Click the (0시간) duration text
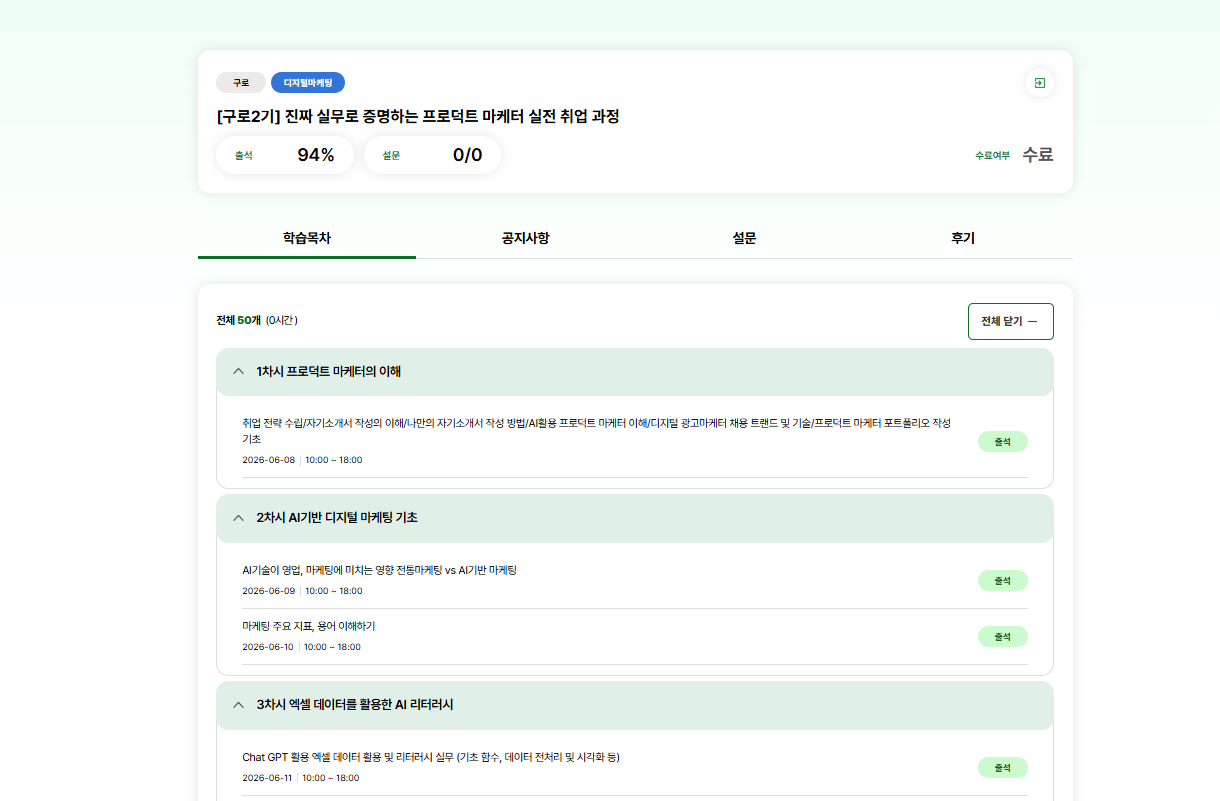1220x801 pixels. pyautogui.click(x=282, y=321)
